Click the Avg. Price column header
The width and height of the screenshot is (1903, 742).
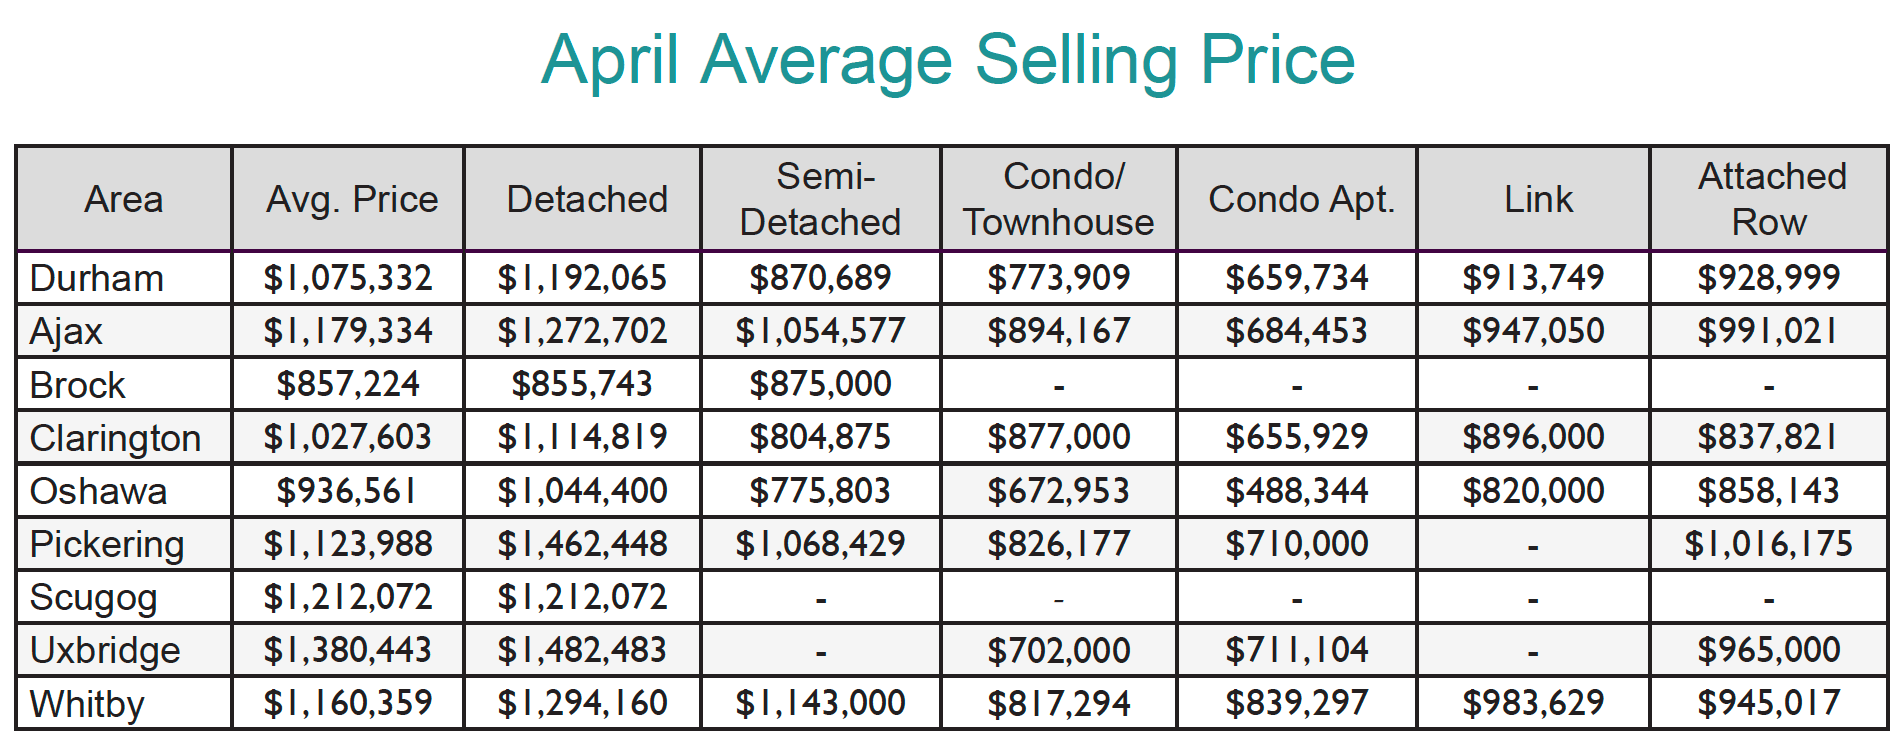351,199
